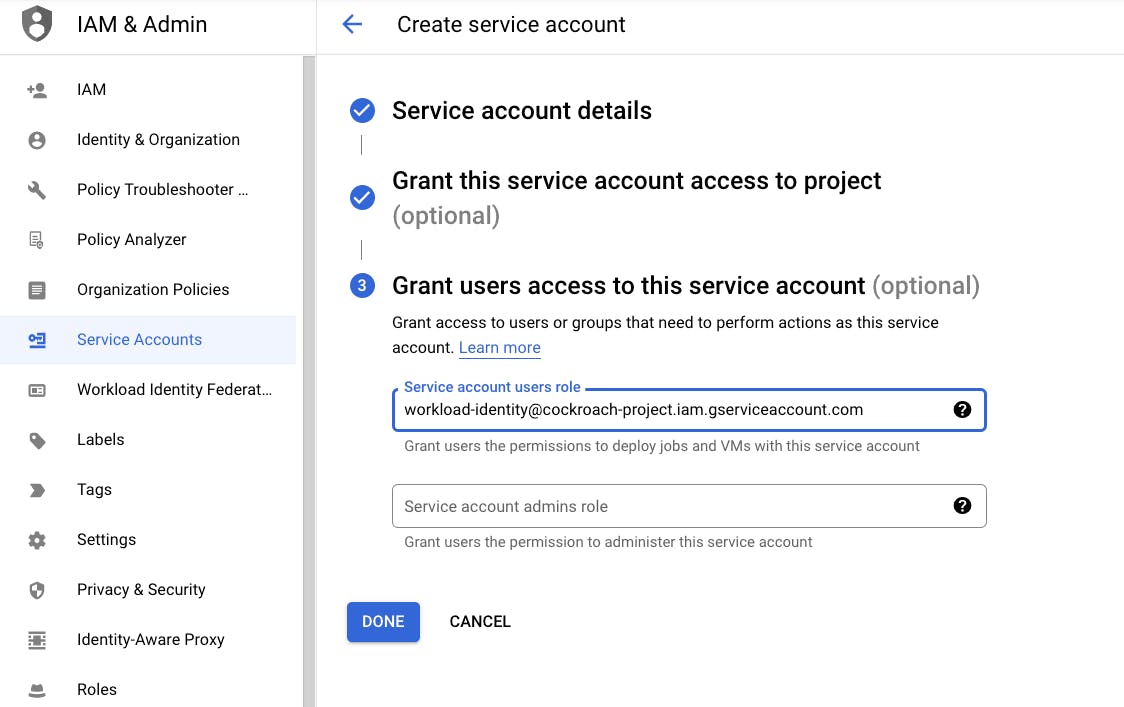Screen dimensions: 1124x707
Task: Open Workload Identity Federation
Action: click(36, 389)
